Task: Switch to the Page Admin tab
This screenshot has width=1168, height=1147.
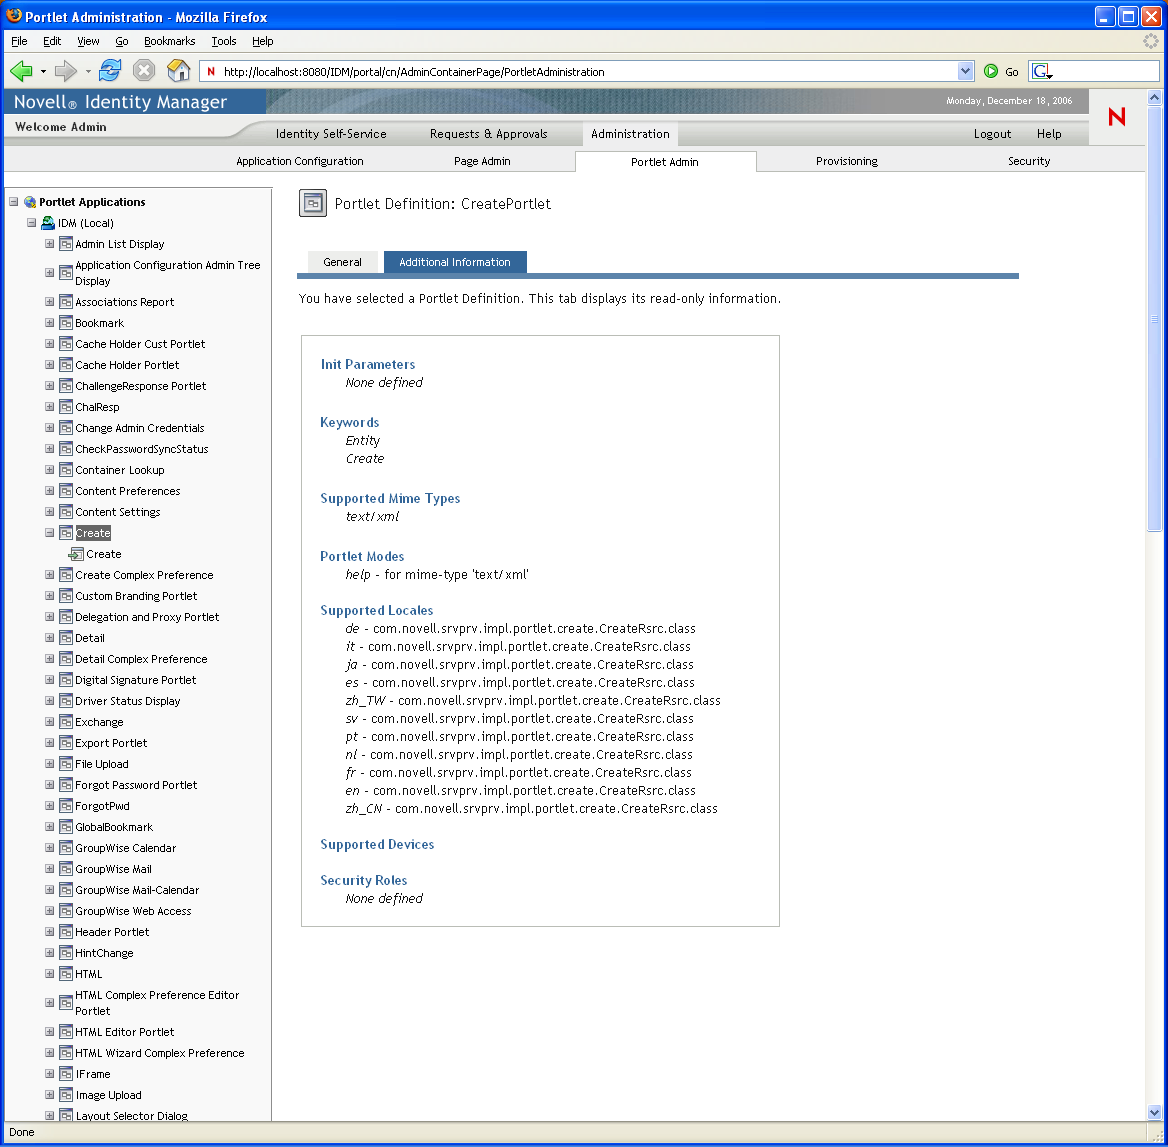Action: (482, 161)
